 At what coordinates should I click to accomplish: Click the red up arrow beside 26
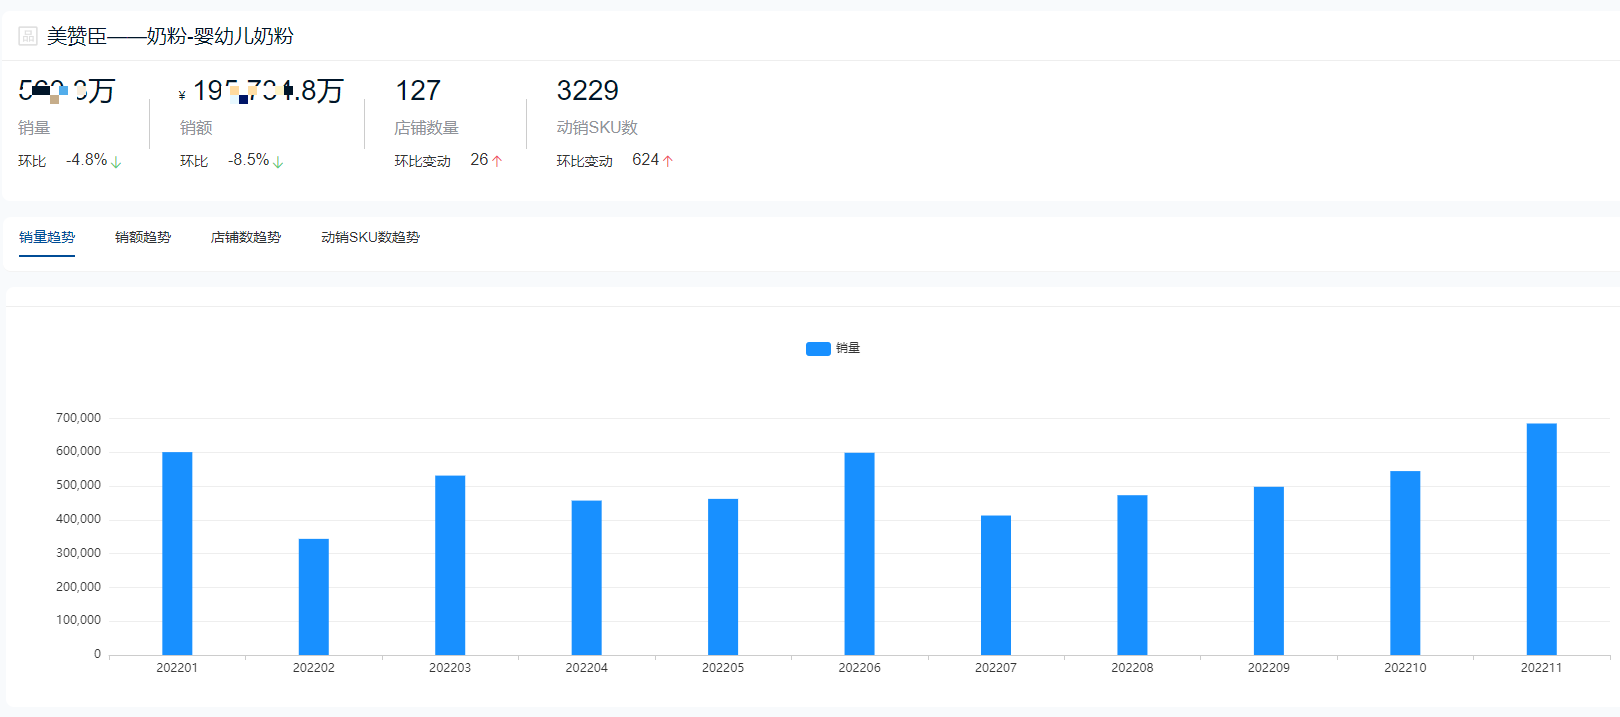[x=497, y=160]
